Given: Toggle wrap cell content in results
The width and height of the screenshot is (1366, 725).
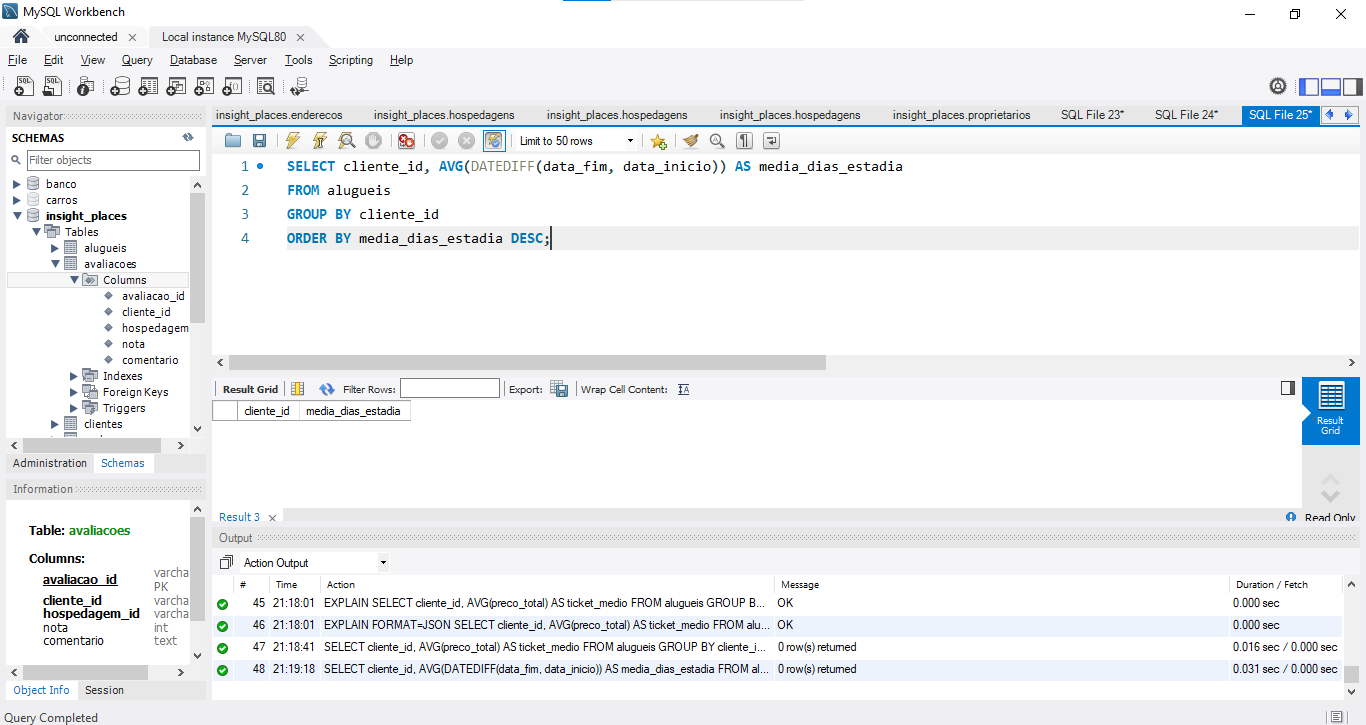Looking at the screenshot, I should pos(684,389).
